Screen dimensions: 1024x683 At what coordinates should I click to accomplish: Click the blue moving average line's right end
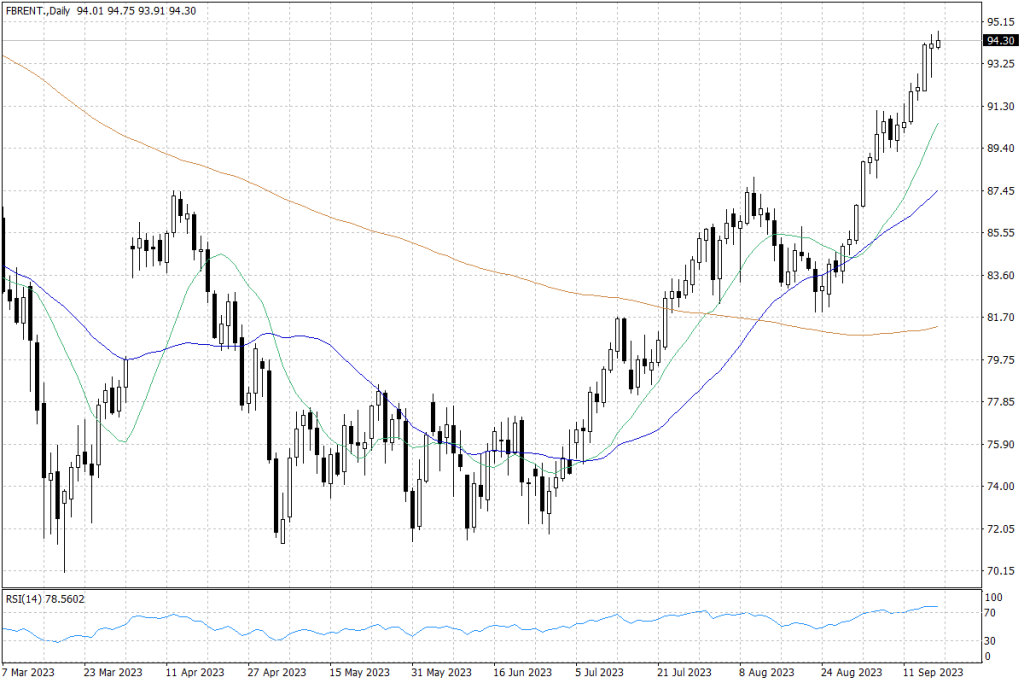click(x=937, y=190)
